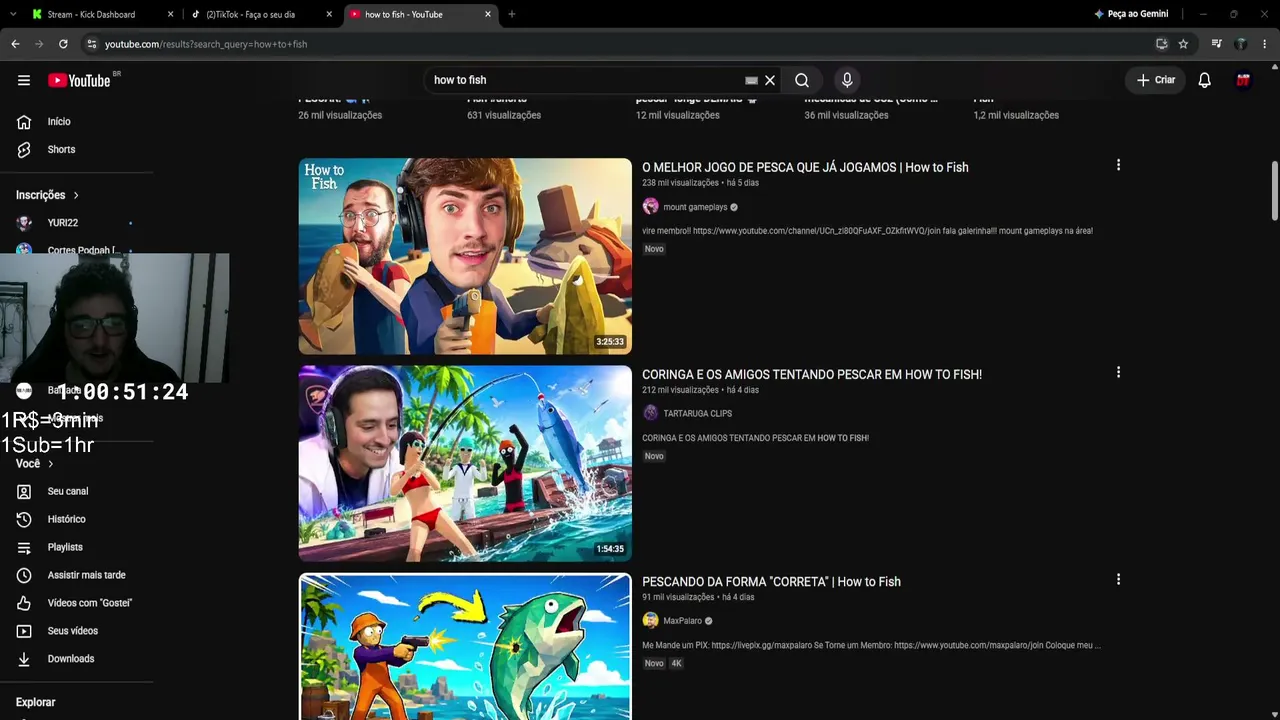Open the MaxPalaro channel name
1280x720 pixels.
click(x=683, y=620)
